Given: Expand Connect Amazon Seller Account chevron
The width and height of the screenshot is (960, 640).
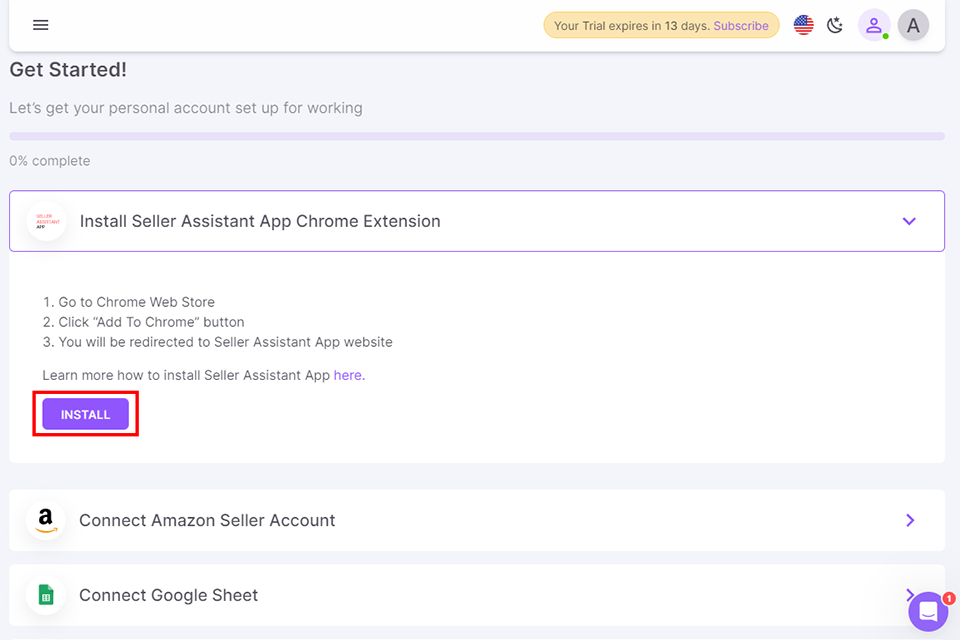Looking at the screenshot, I should click(910, 520).
